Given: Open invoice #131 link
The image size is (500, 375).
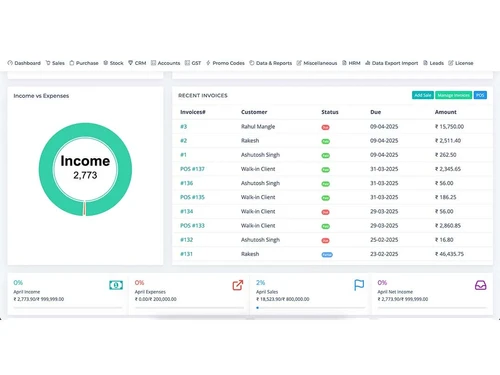Looking at the screenshot, I should coord(187,254).
